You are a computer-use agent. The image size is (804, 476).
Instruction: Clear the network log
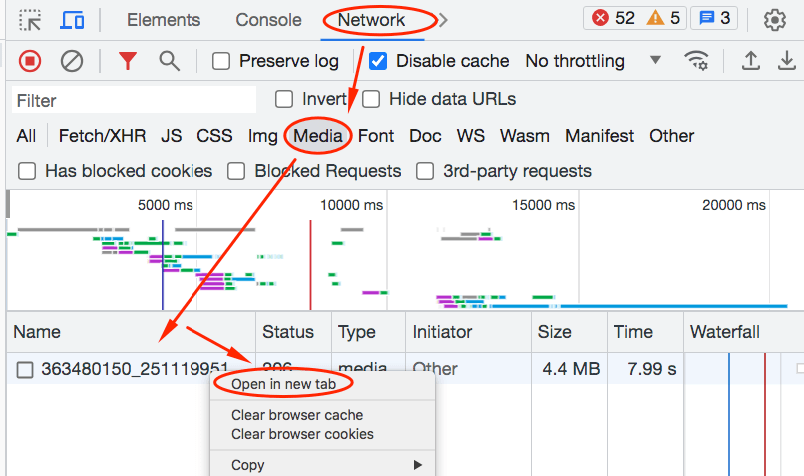point(72,61)
